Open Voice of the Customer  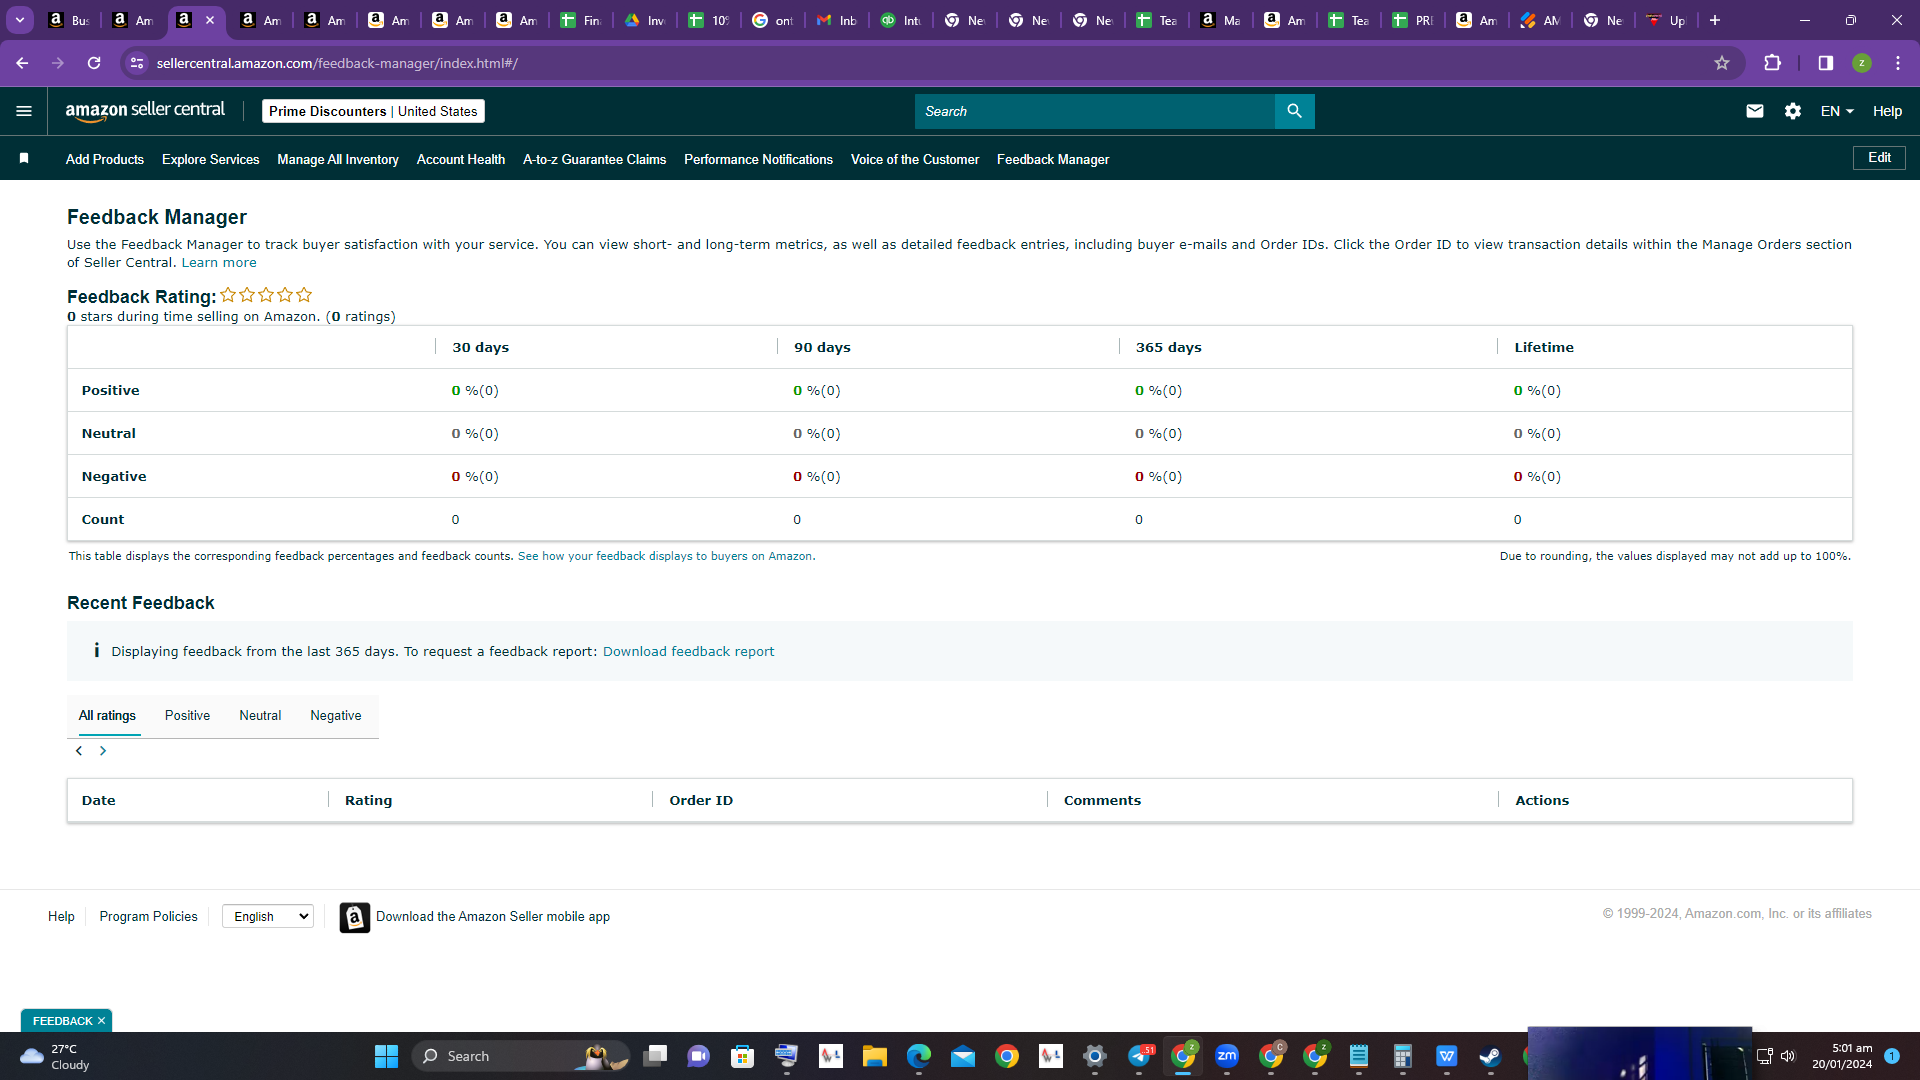tap(915, 159)
